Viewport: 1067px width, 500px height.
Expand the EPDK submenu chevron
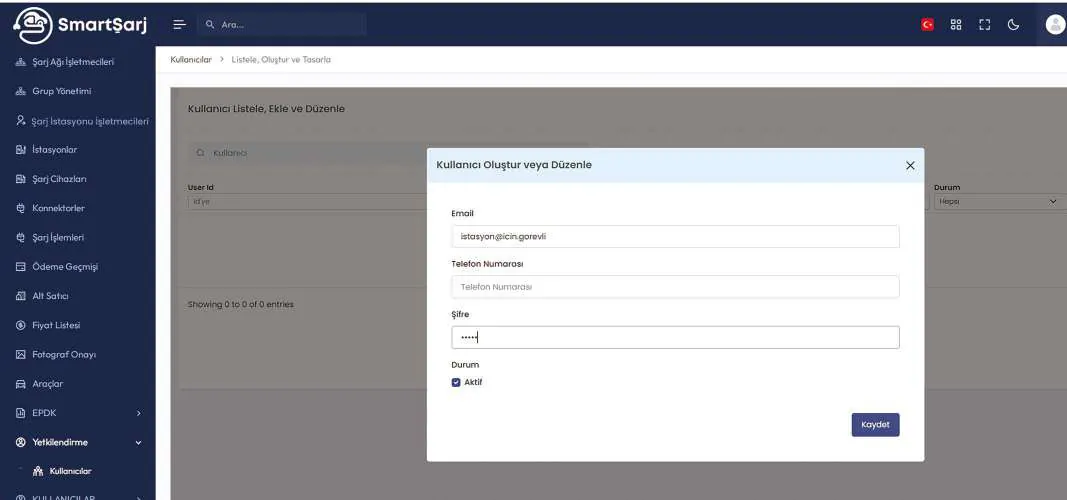click(x=138, y=413)
